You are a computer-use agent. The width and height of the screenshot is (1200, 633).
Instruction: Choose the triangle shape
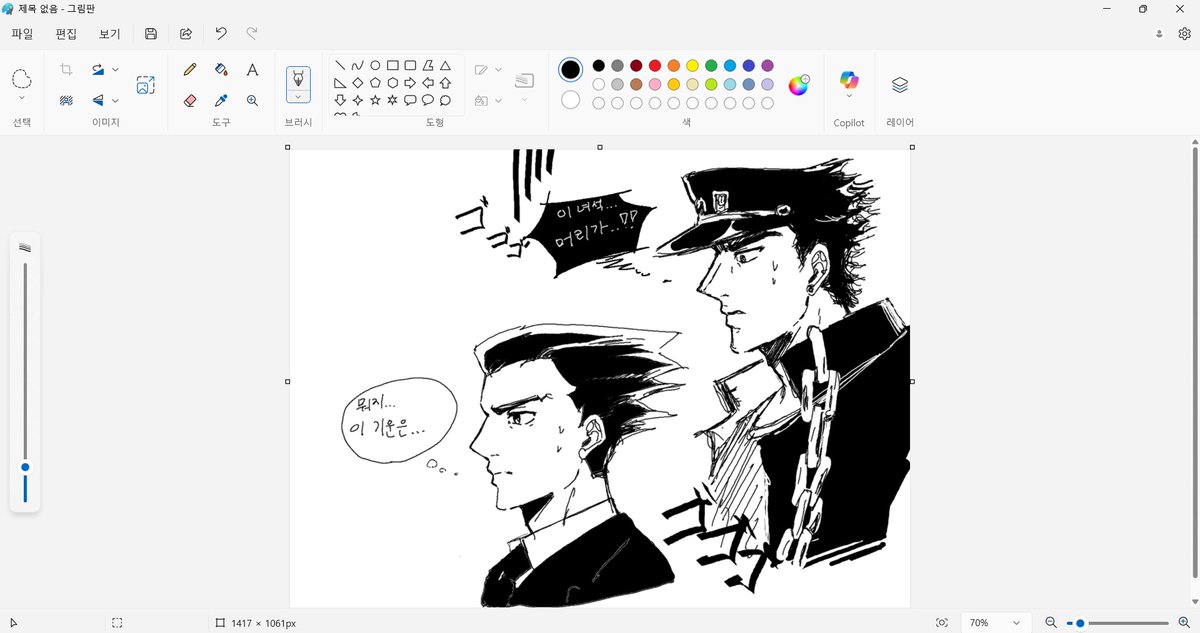(x=446, y=66)
